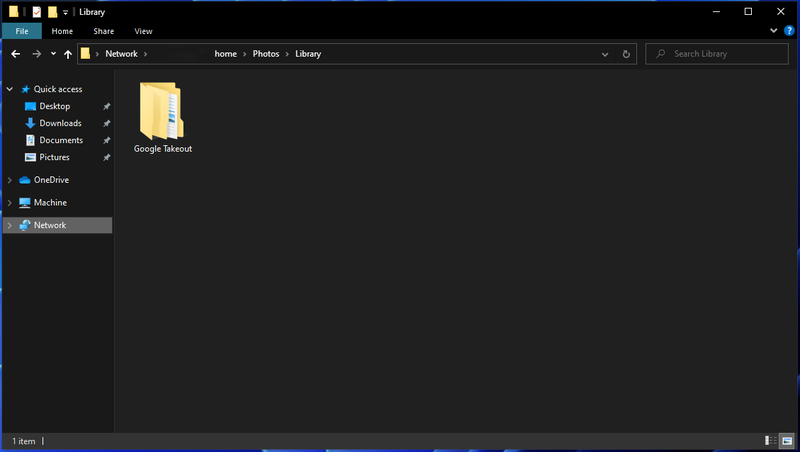Open the dropdown arrow after Network breadcrumb
This screenshot has width=800, height=452.
(145, 54)
